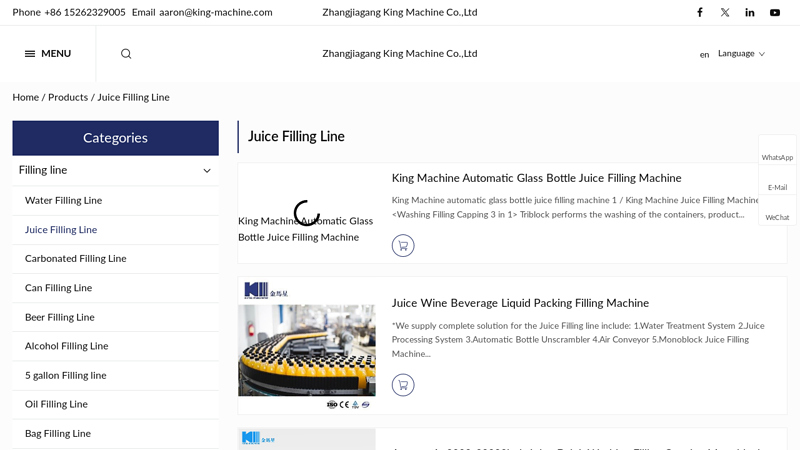Click the search magnifier icon
Viewport: 800px width, 450px height.
tap(126, 54)
